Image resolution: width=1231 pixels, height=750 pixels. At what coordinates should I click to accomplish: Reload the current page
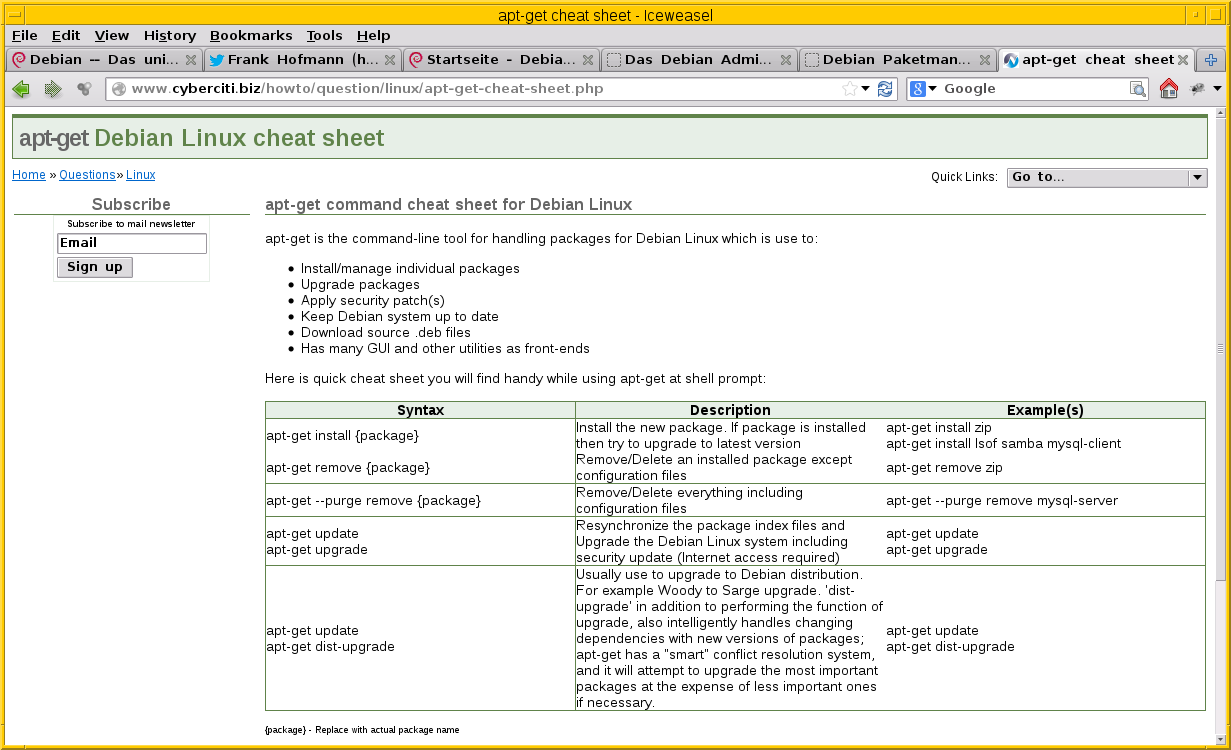click(x=885, y=88)
